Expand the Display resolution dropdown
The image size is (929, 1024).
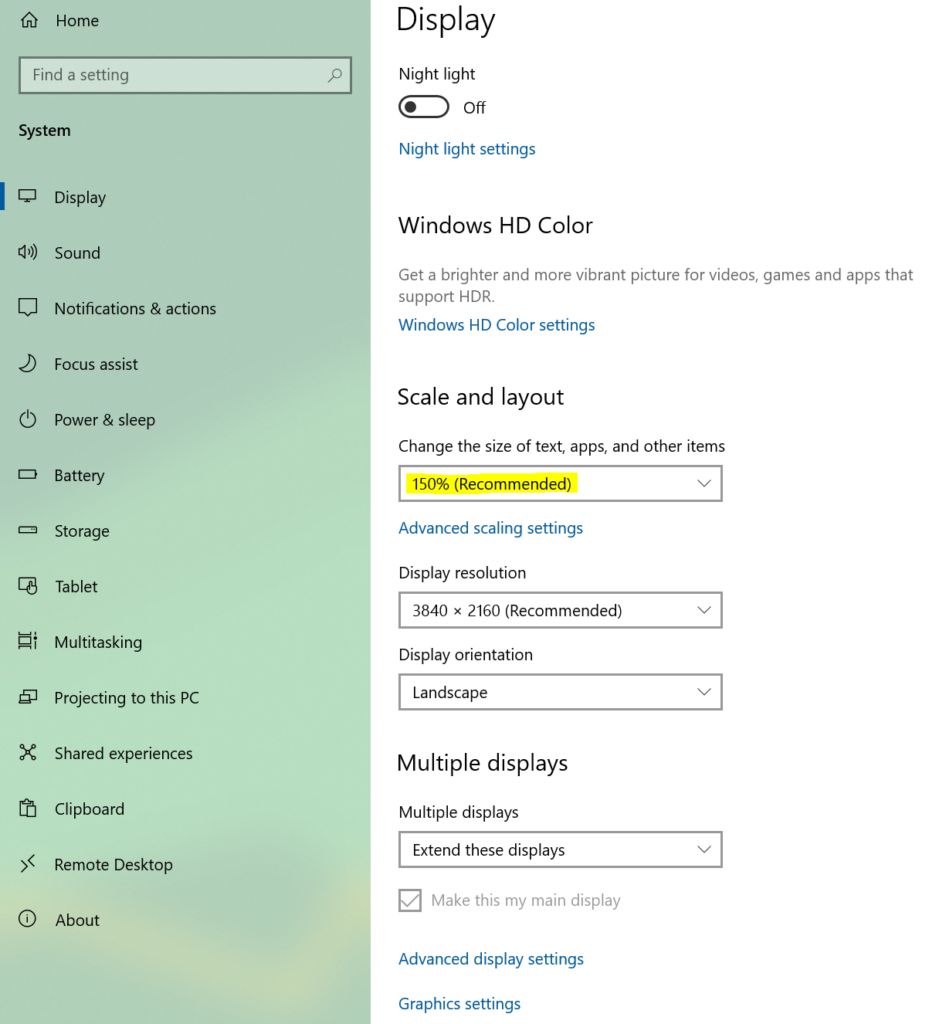[560, 610]
